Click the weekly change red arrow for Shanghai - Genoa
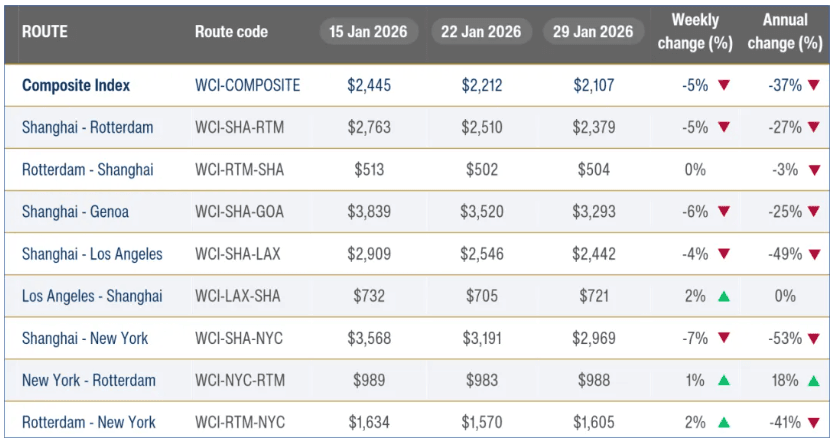Image resolution: width=837 pixels, height=442 pixels. click(x=724, y=212)
